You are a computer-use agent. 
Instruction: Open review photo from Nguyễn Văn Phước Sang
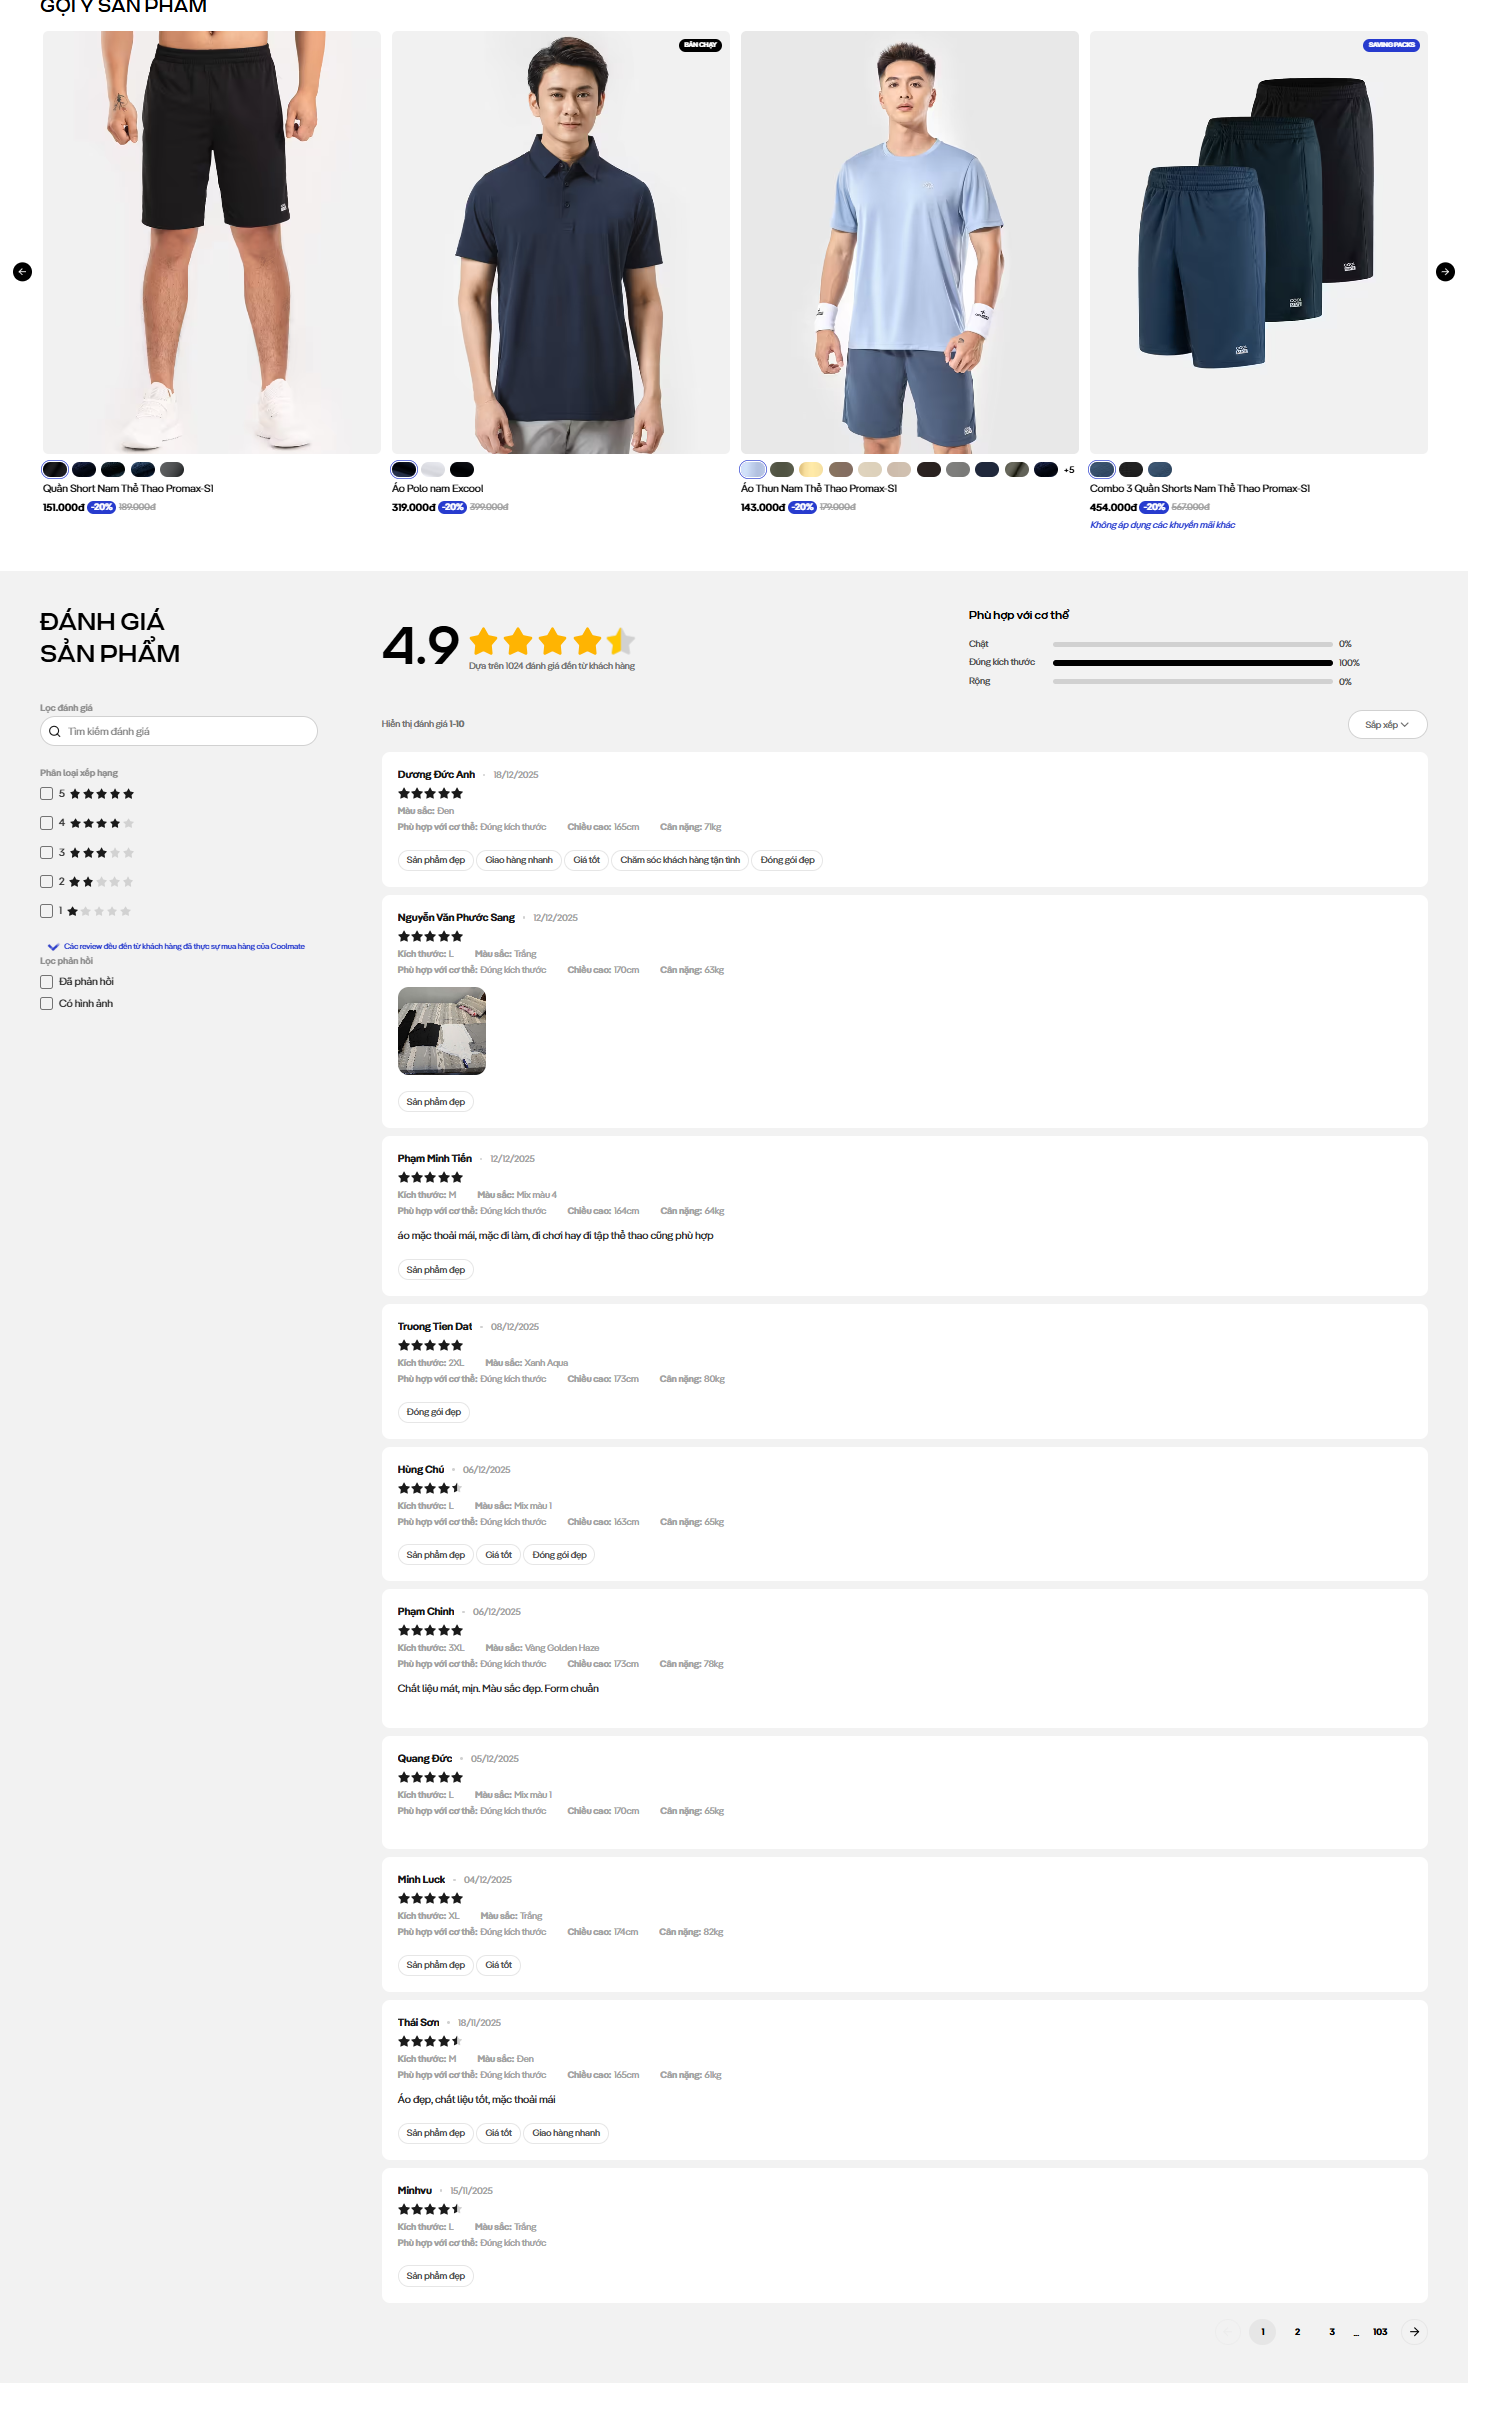pos(441,1031)
